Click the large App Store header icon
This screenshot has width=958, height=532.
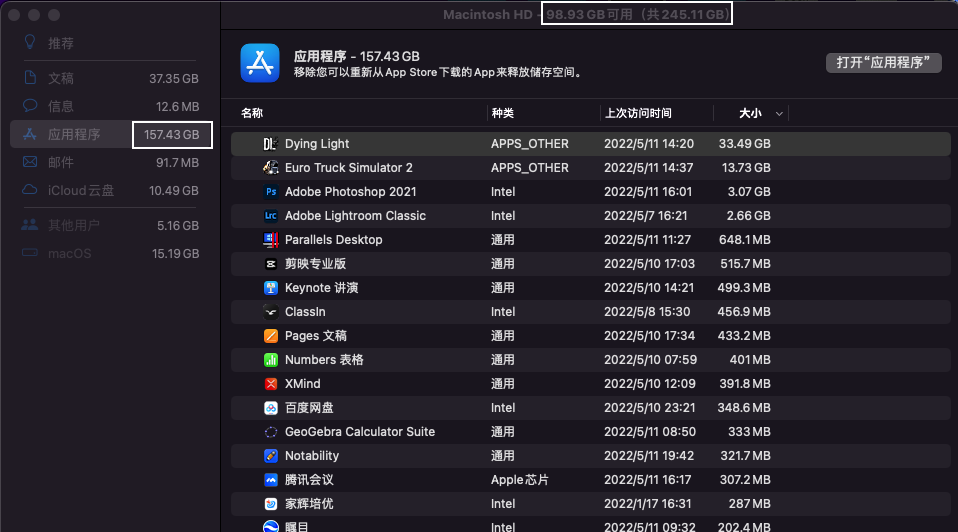tap(260, 63)
